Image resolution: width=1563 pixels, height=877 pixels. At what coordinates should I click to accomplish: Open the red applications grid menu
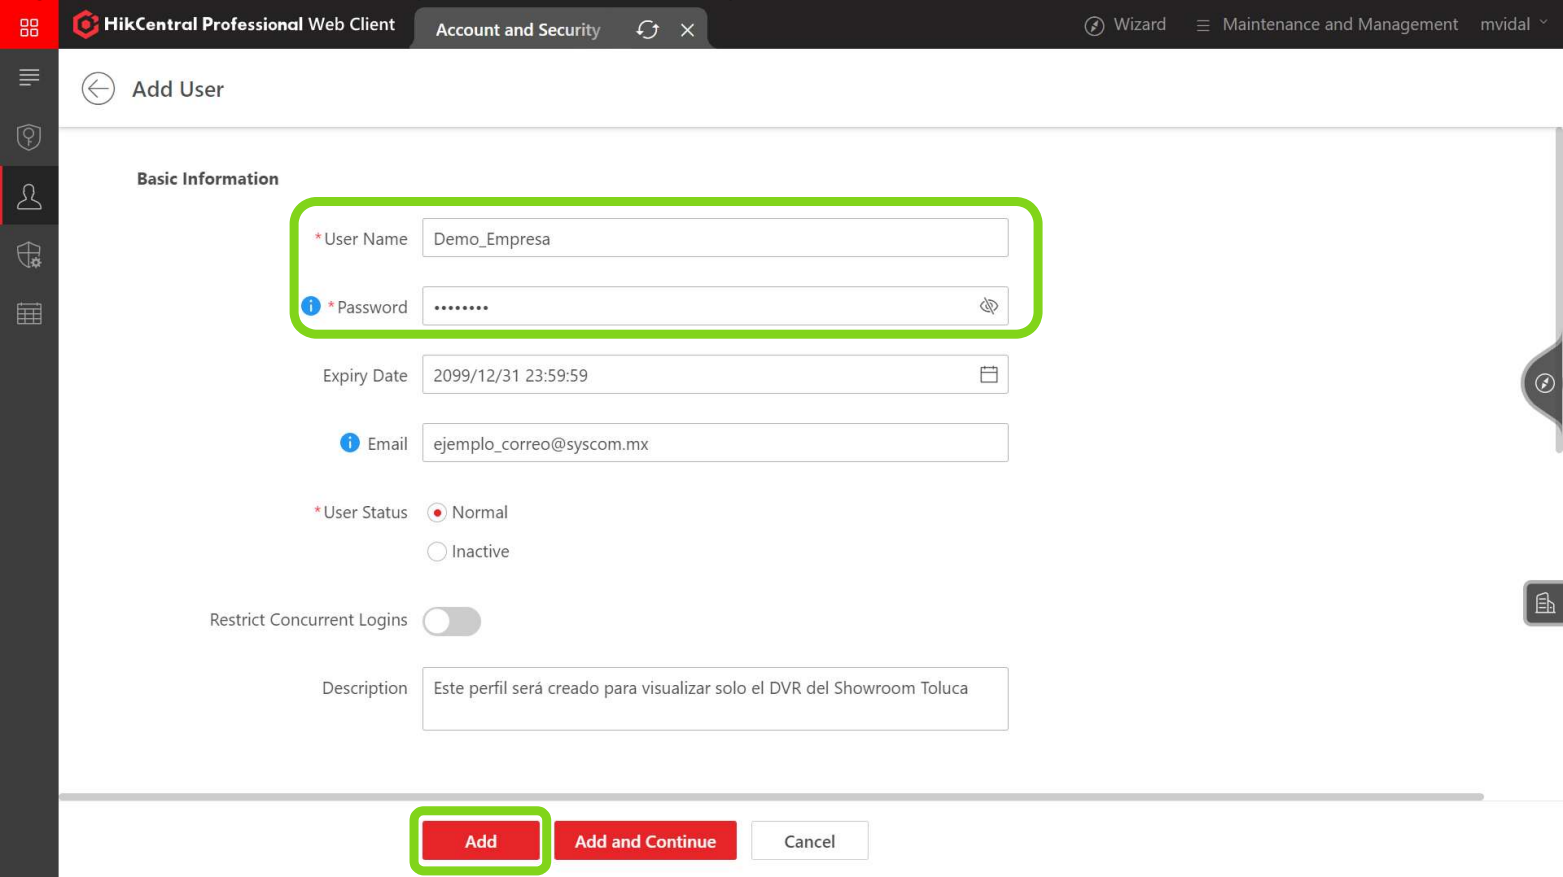tap(29, 25)
